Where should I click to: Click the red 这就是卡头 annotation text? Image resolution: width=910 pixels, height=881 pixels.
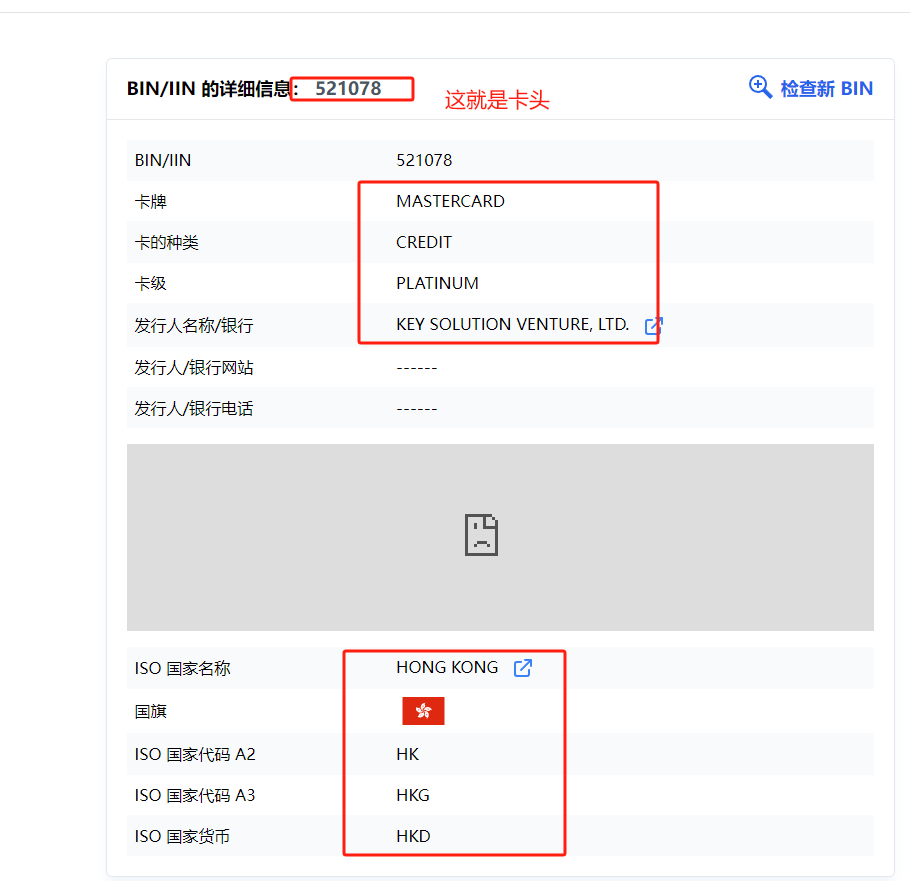(x=496, y=100)
